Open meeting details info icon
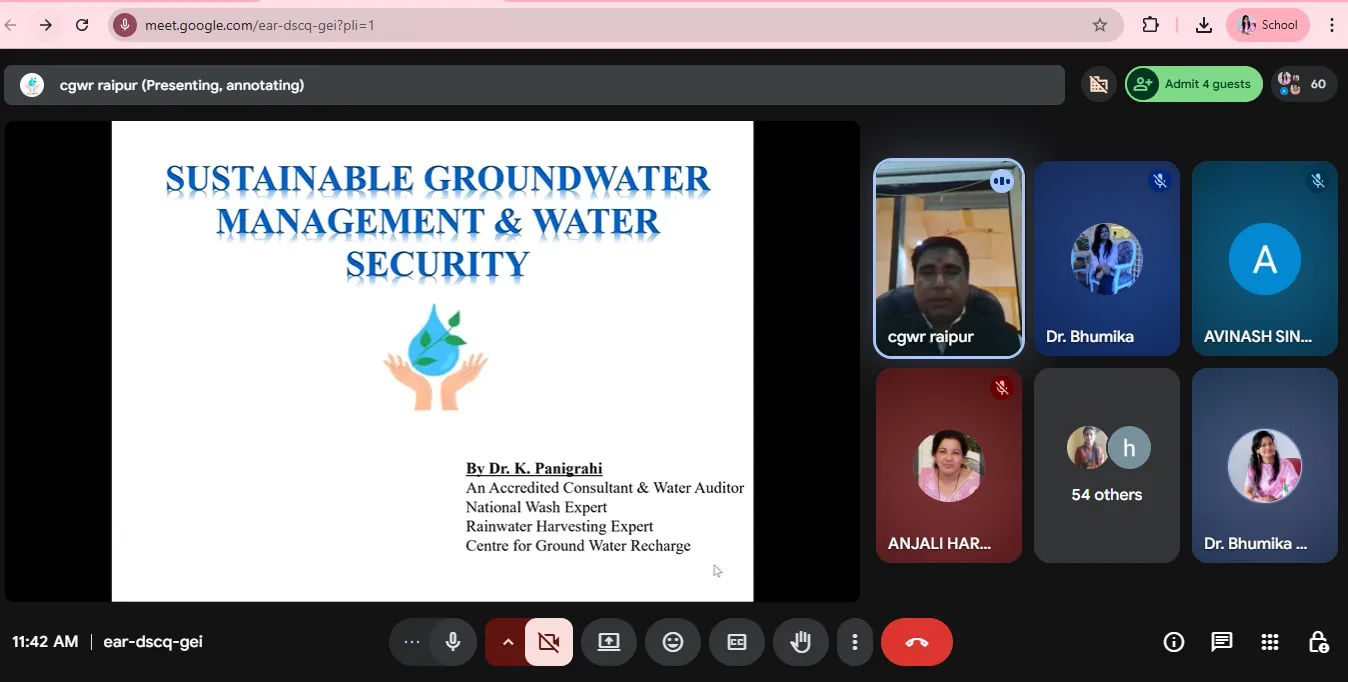The image size is (1348, 682). 1174,642
